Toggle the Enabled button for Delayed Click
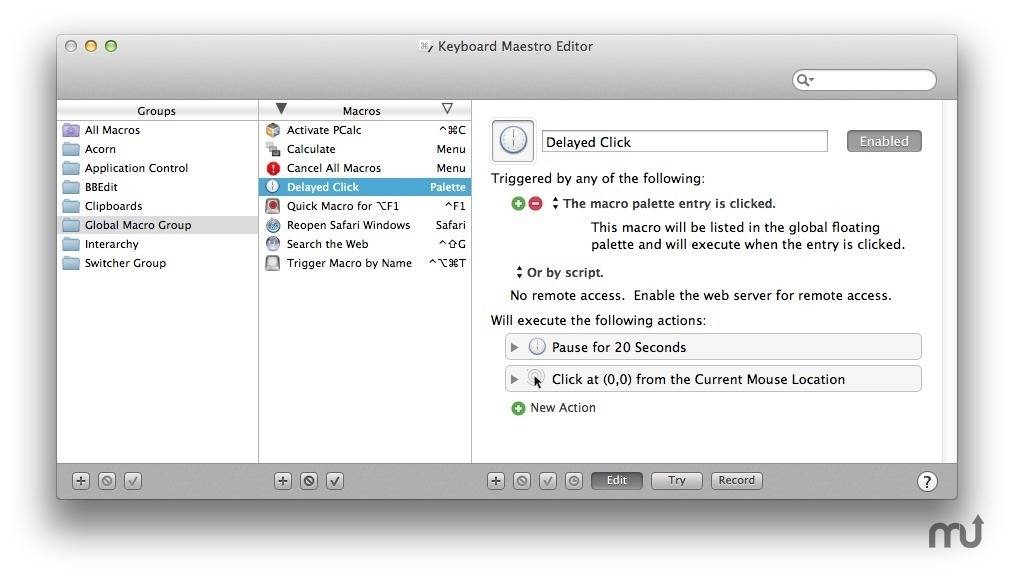 point(884,141)
